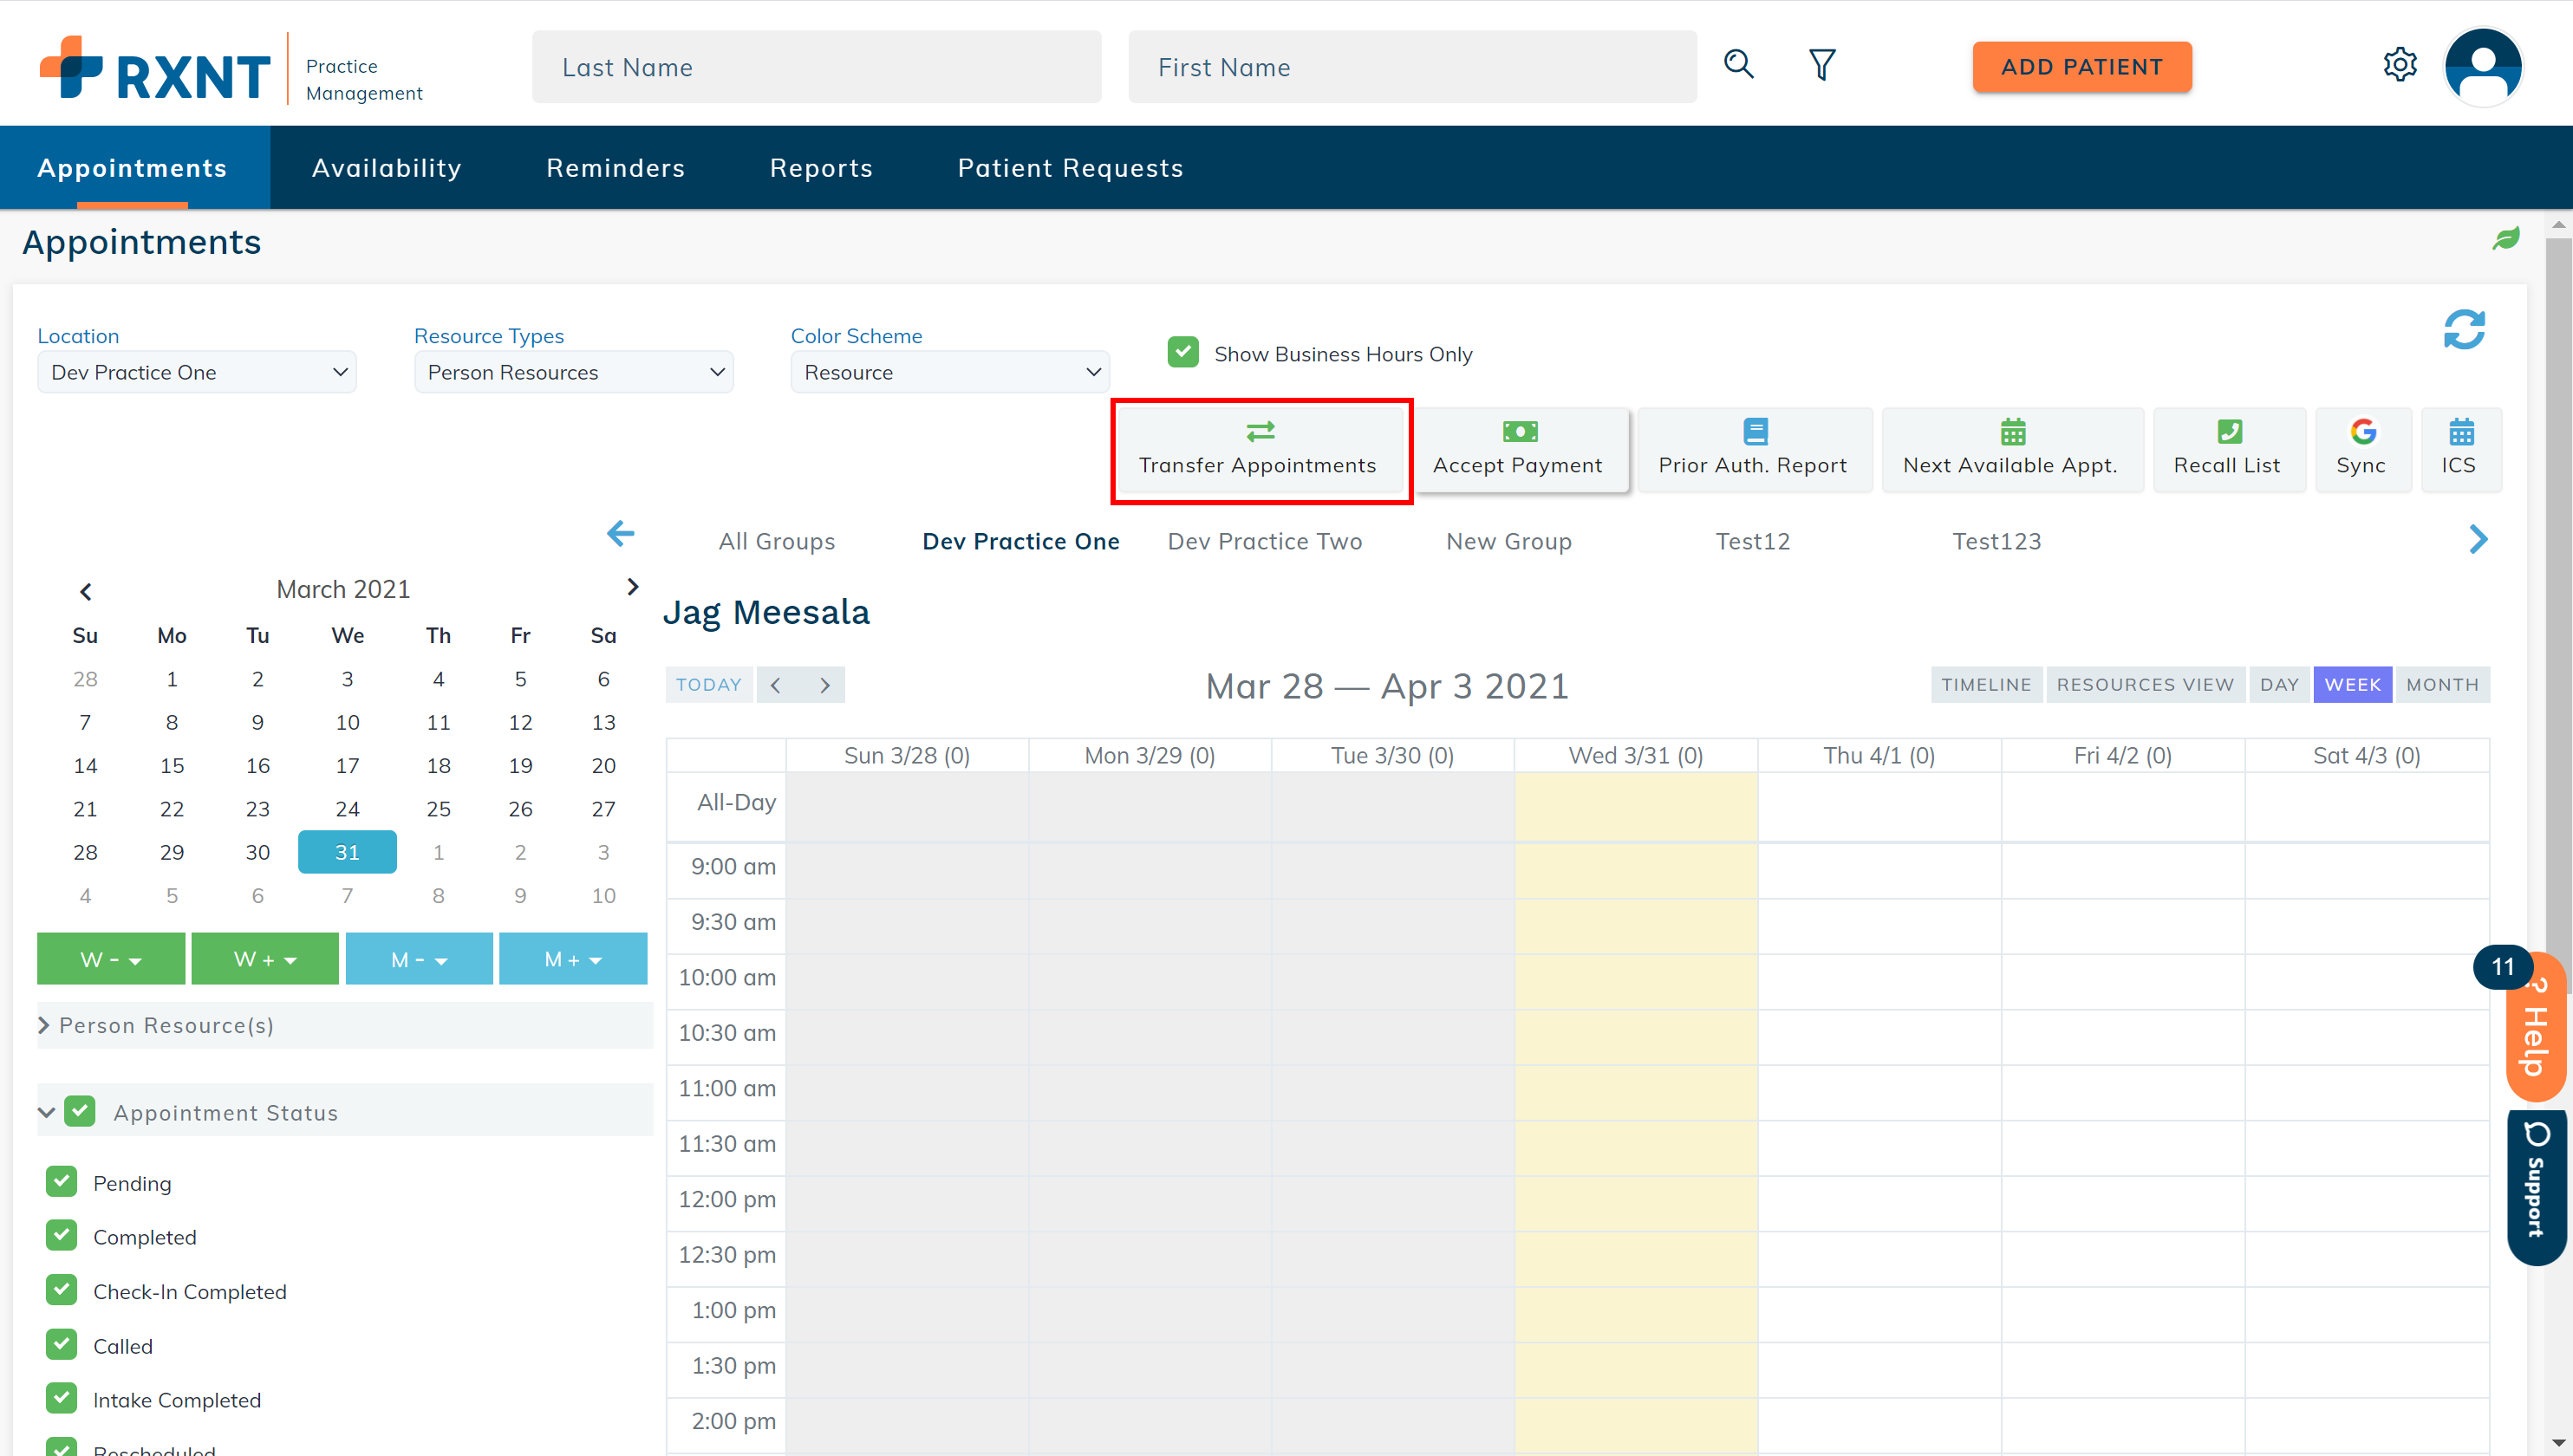The image size is (2573, 1456).
Task: Click the RXNT logo
Action: [155, 68]
